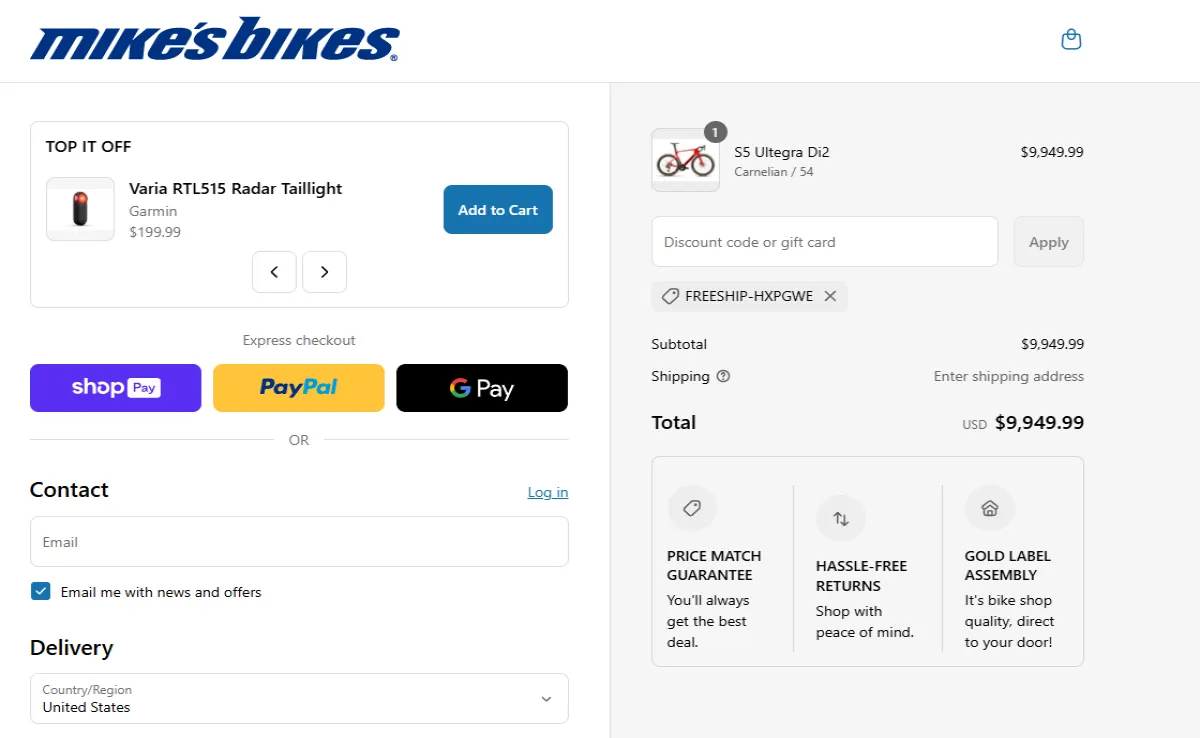Remove the FREESHIP-HXPGWE discount code
The image size is (1200, 738).
(x=829, y=296)
